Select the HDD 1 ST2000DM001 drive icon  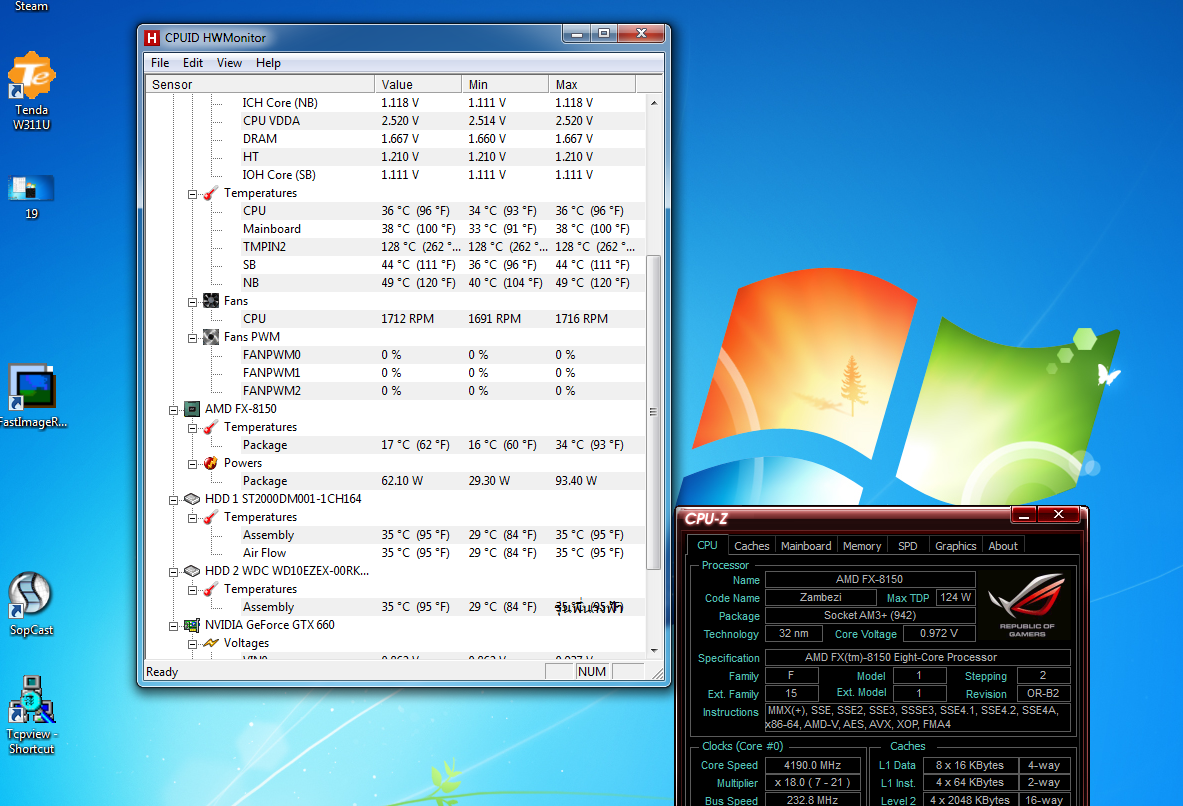192,499
